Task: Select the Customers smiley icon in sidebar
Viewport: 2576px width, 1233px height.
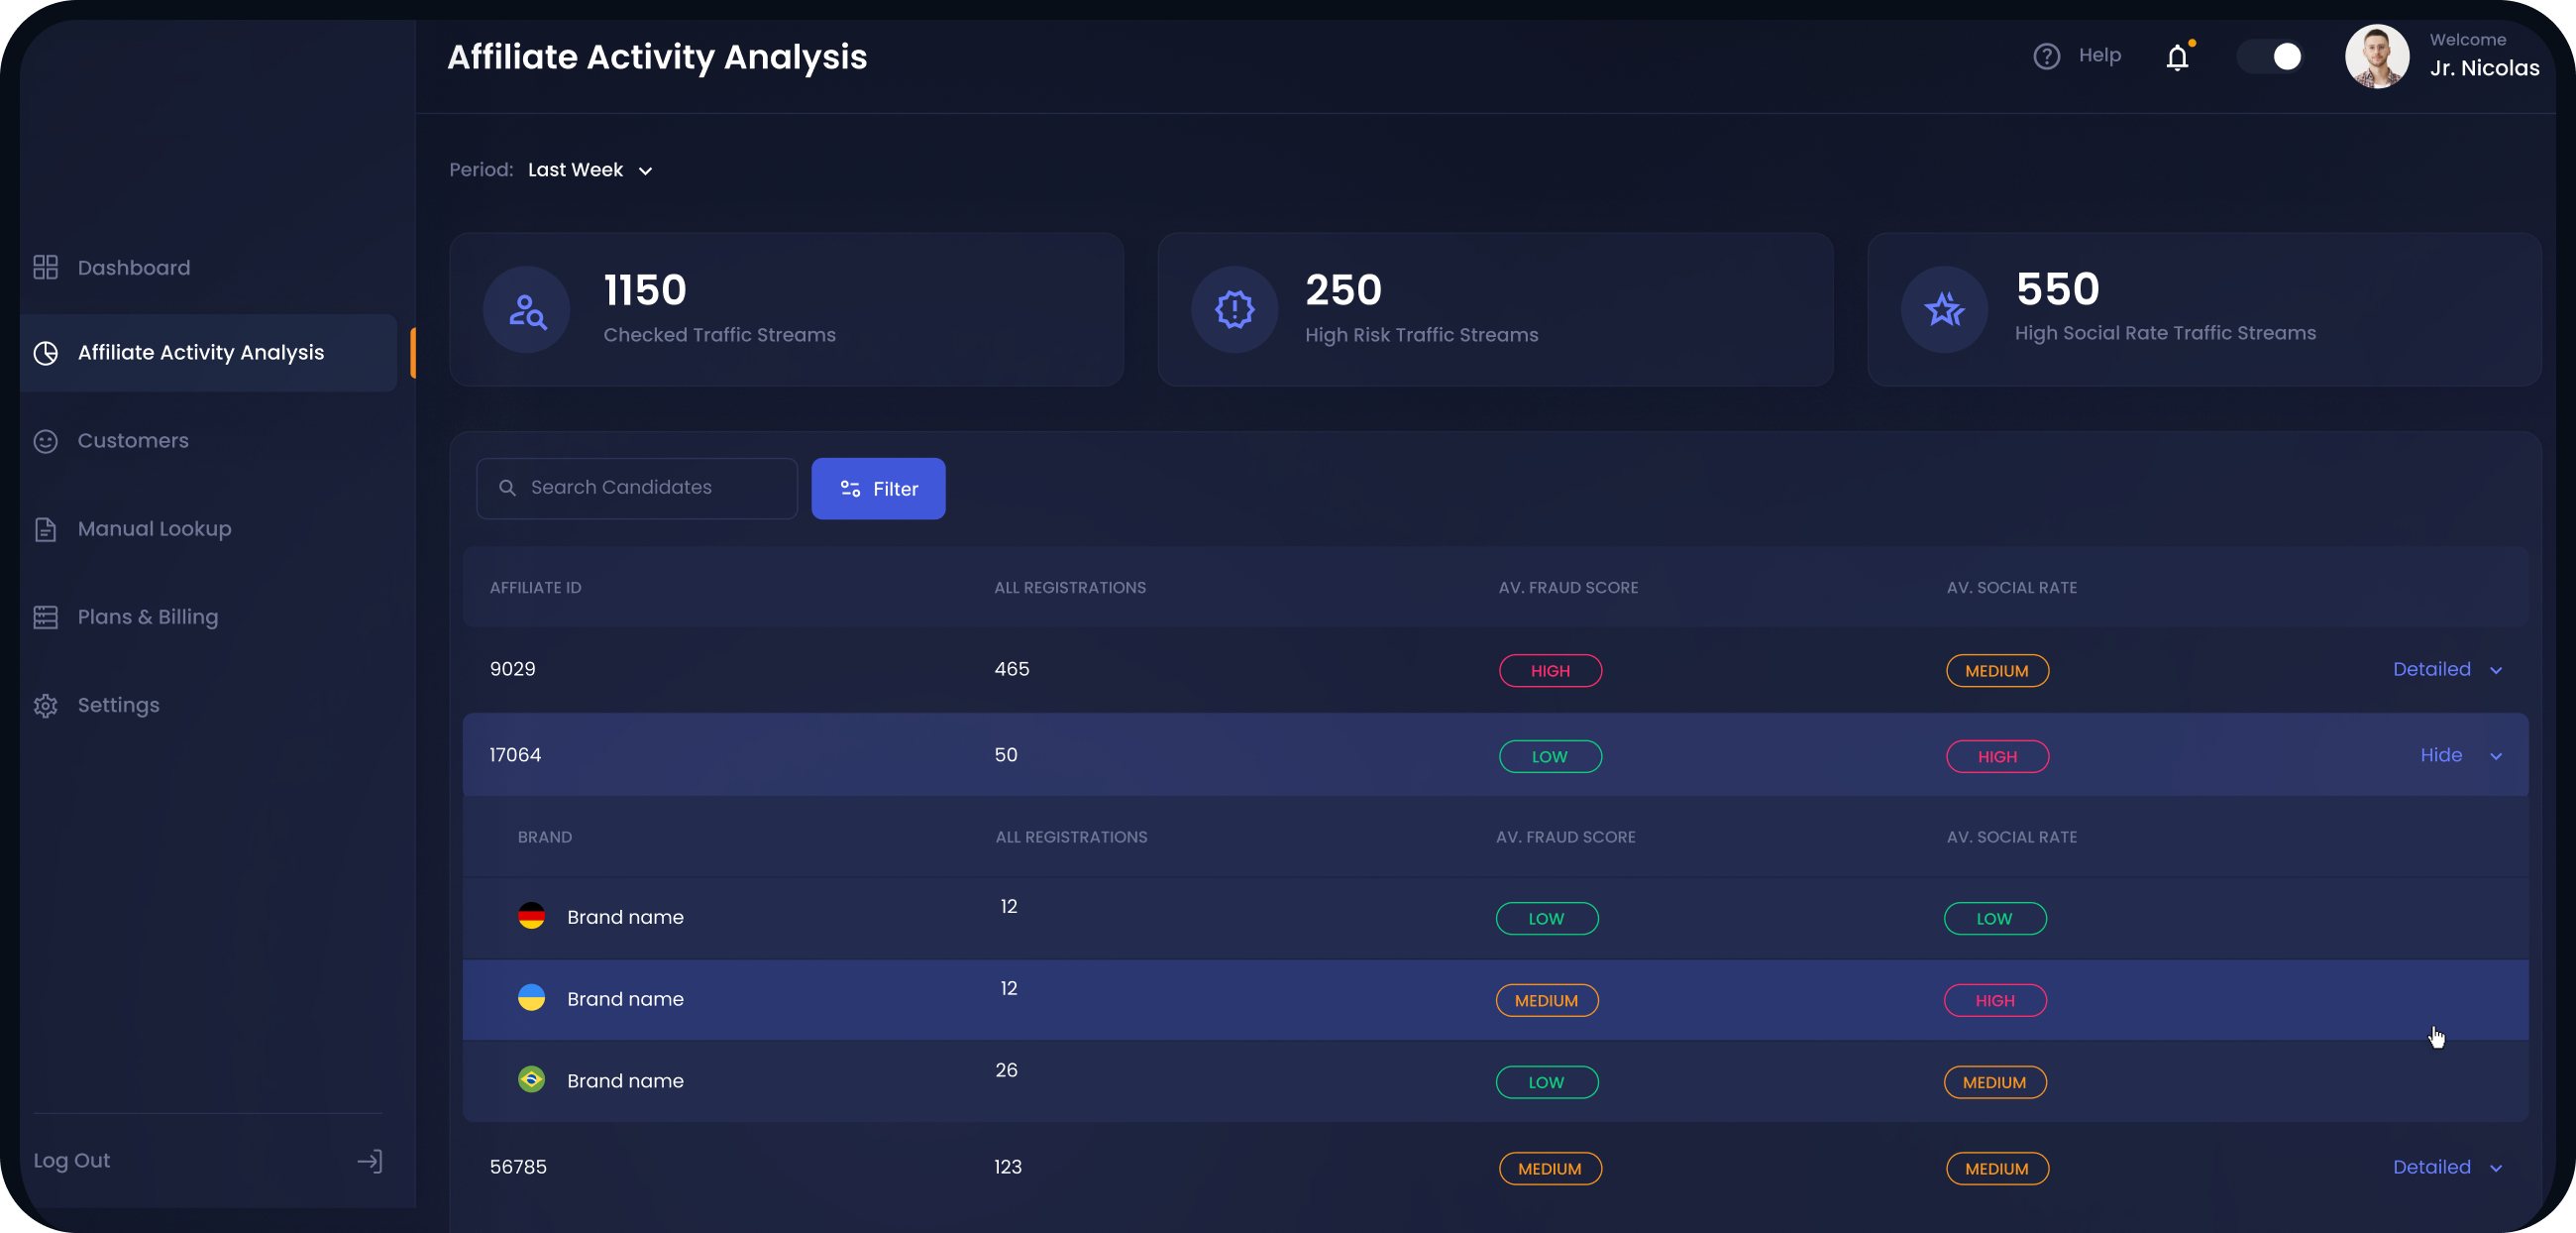Action: tap(46, 440)
